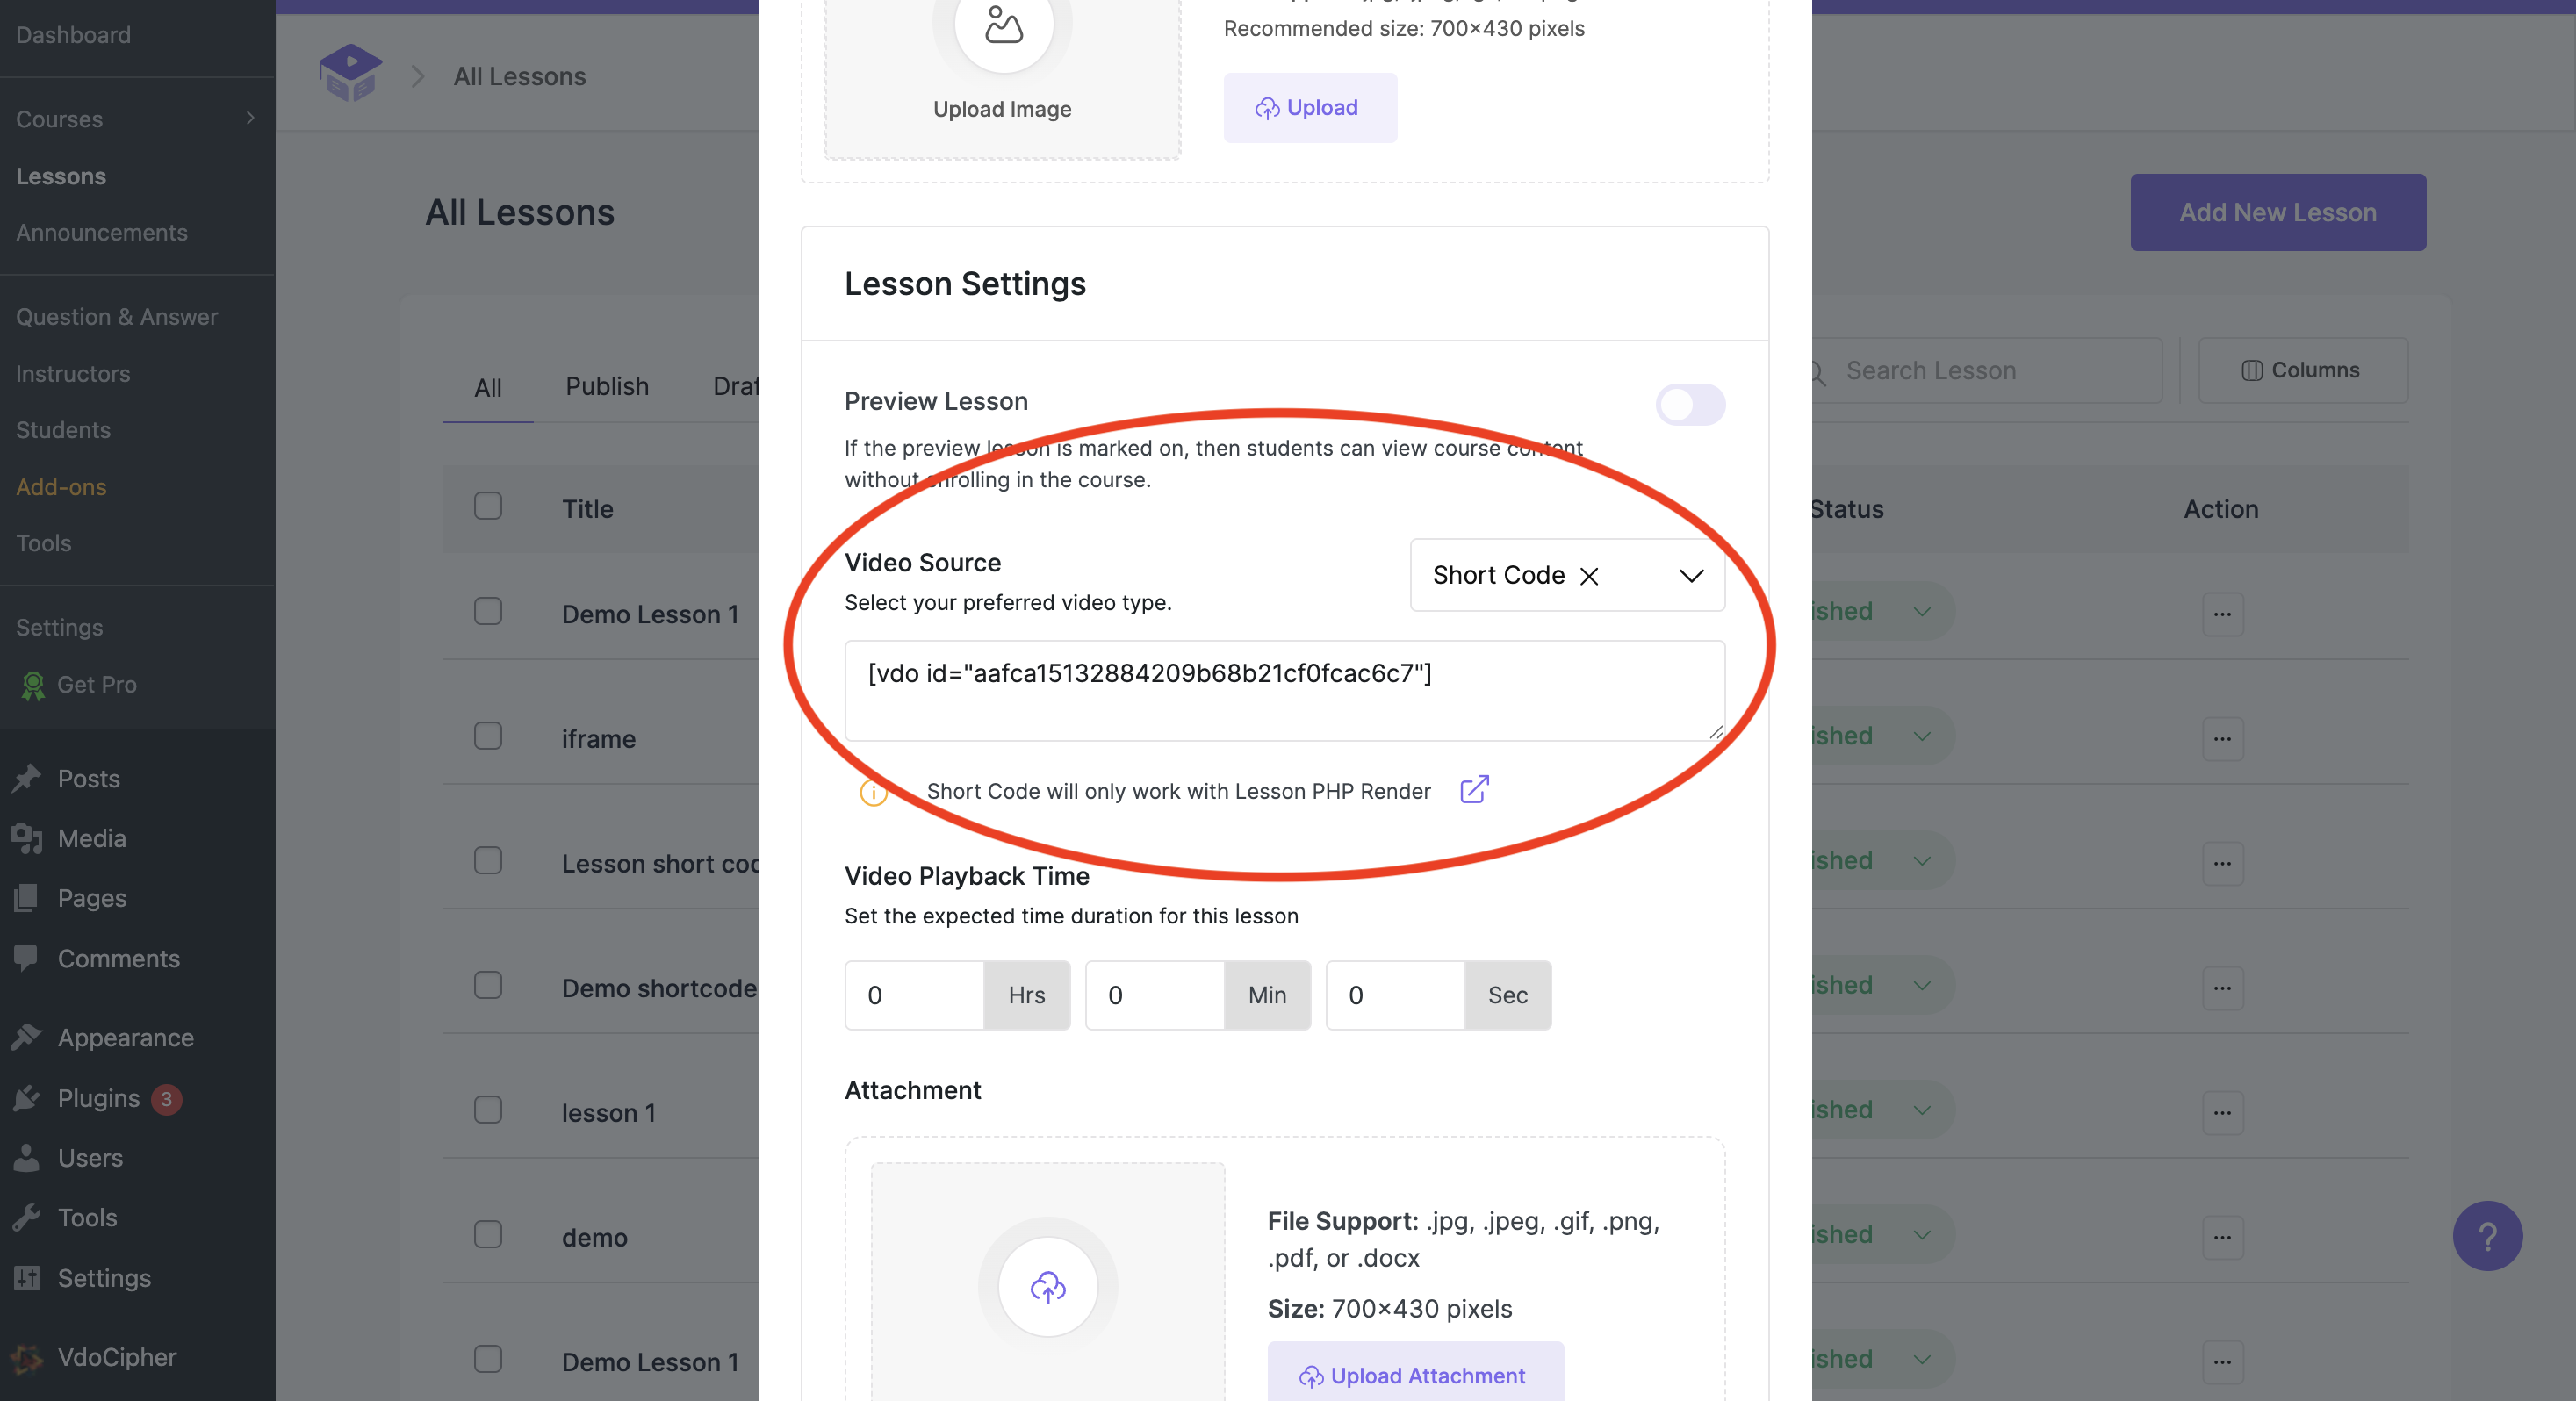Click the help question mark bubble
Image resolution: width=2576 pixels, height=1401 pixels.
[2489, 1236]
